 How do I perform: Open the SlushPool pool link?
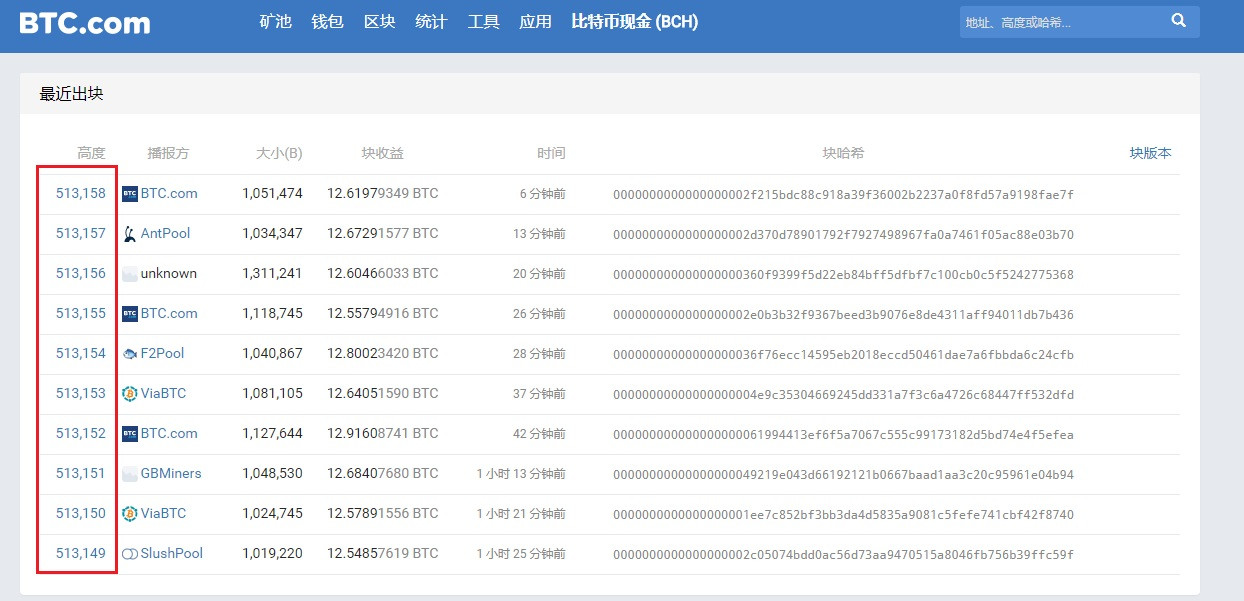(172, 553)
